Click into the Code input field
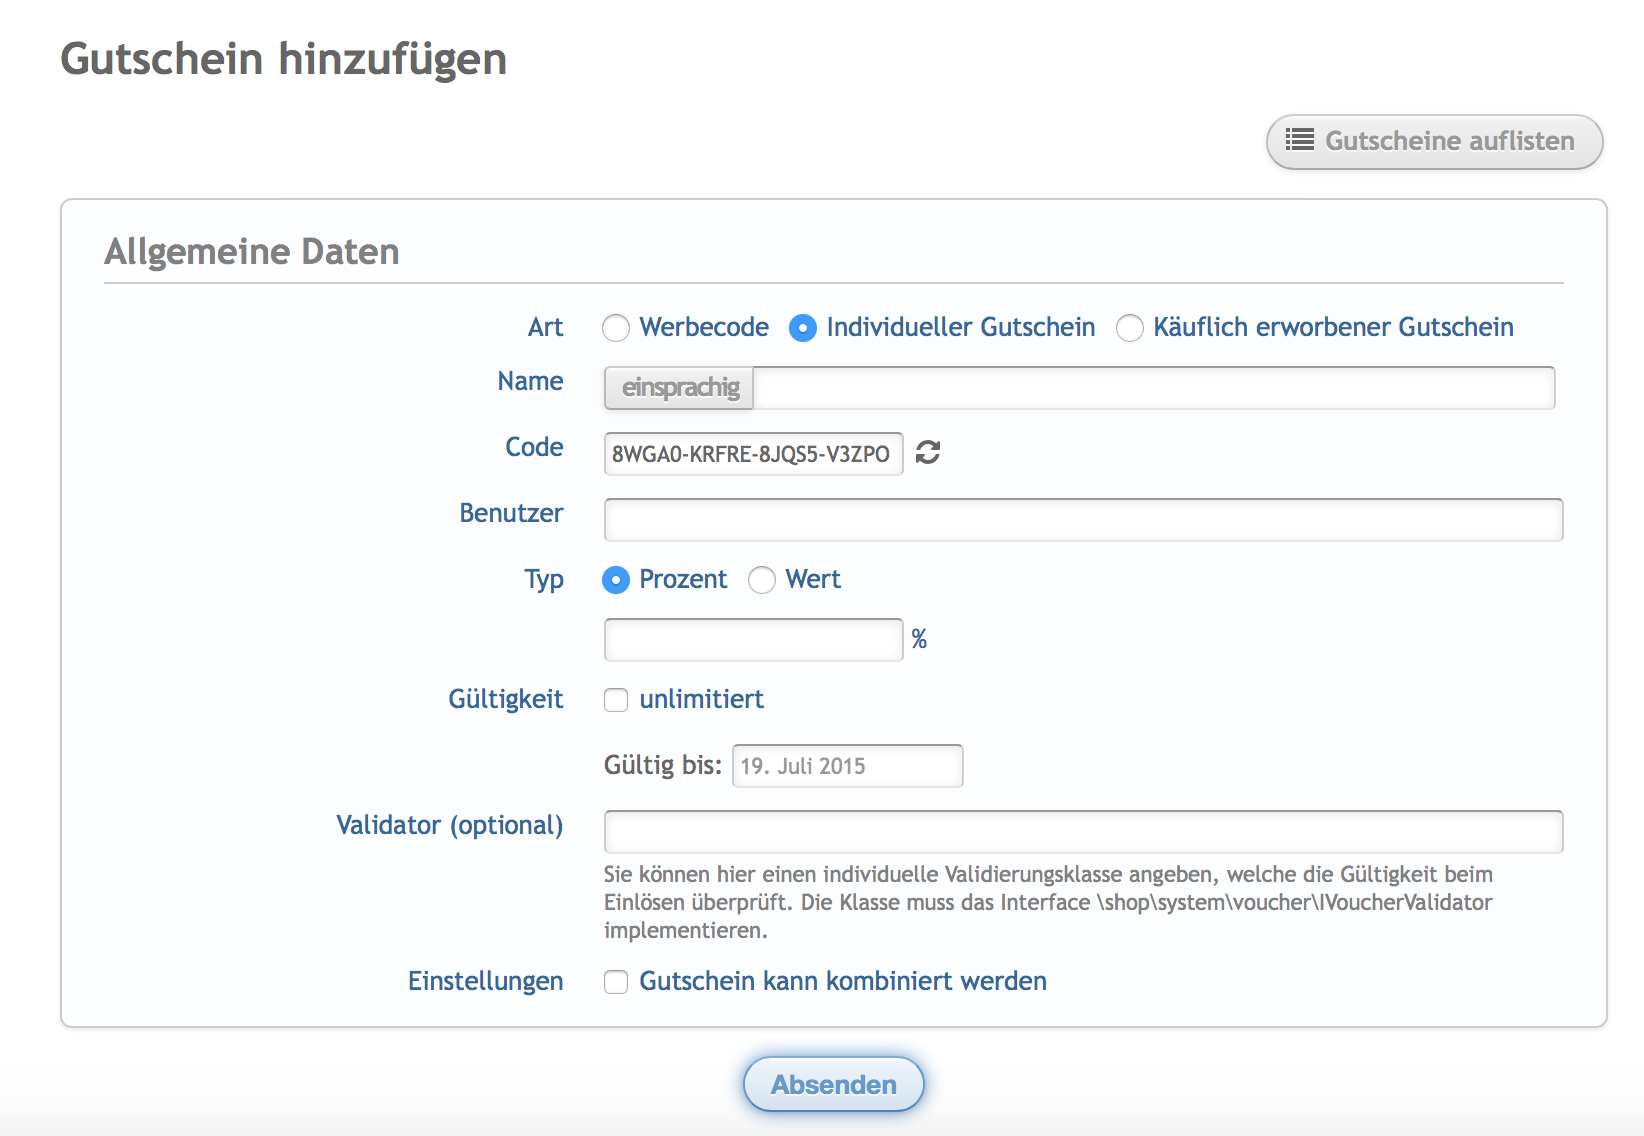The image size is (1644, 1136). [753, 454]
